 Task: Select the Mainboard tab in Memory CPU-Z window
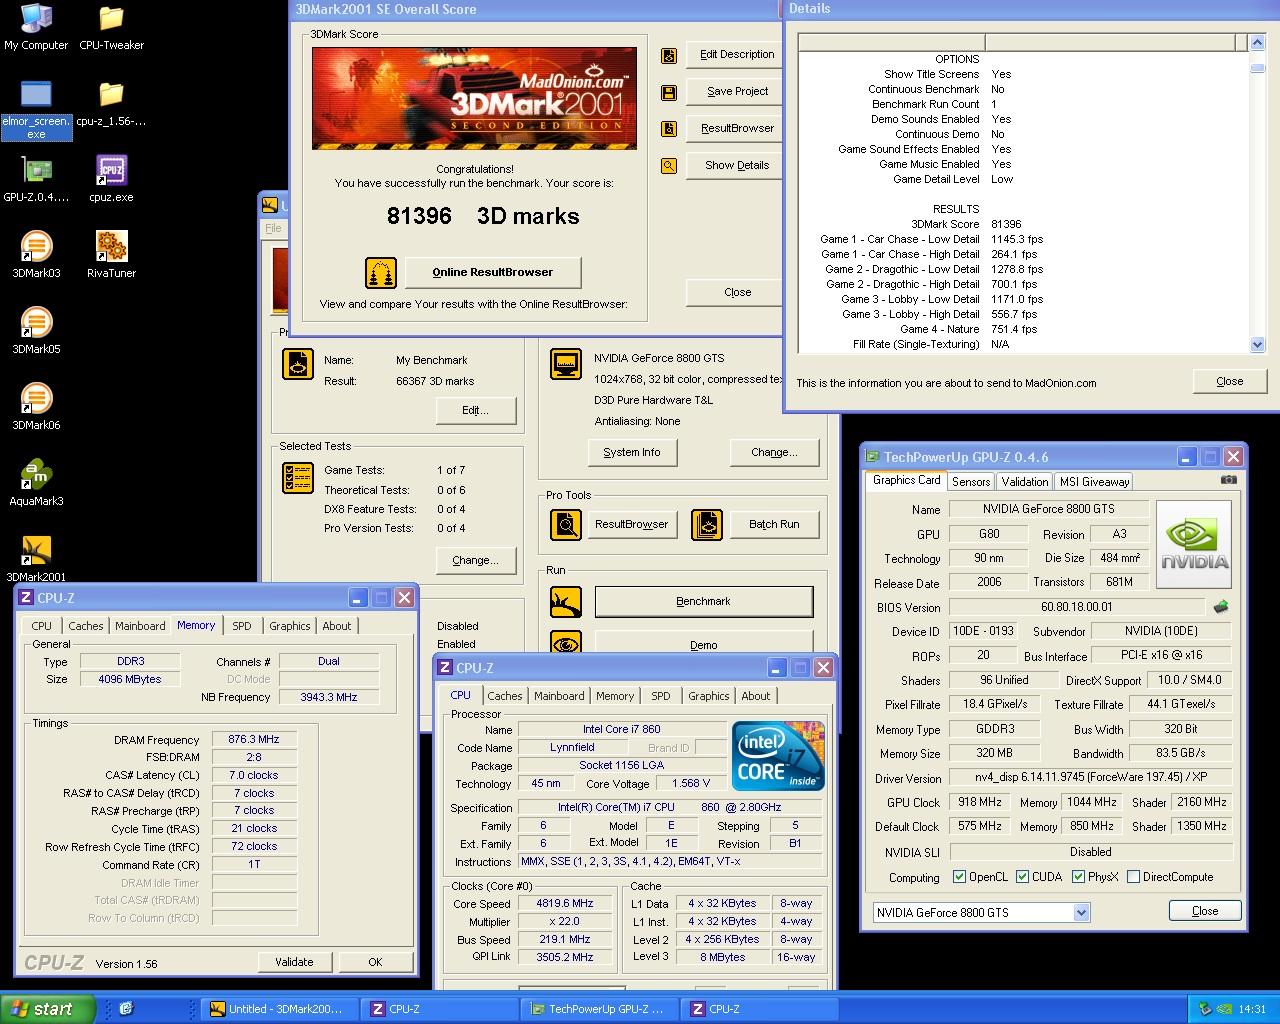pos(140,626)
